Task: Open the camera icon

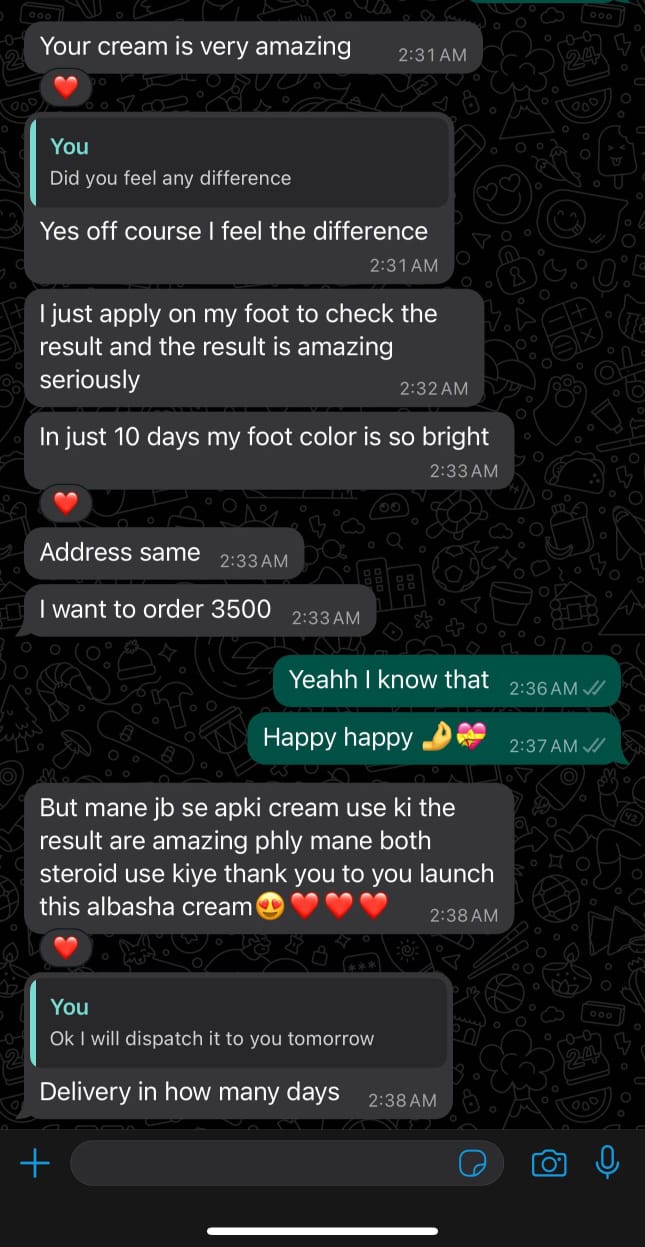Action: pos(548,1163)
